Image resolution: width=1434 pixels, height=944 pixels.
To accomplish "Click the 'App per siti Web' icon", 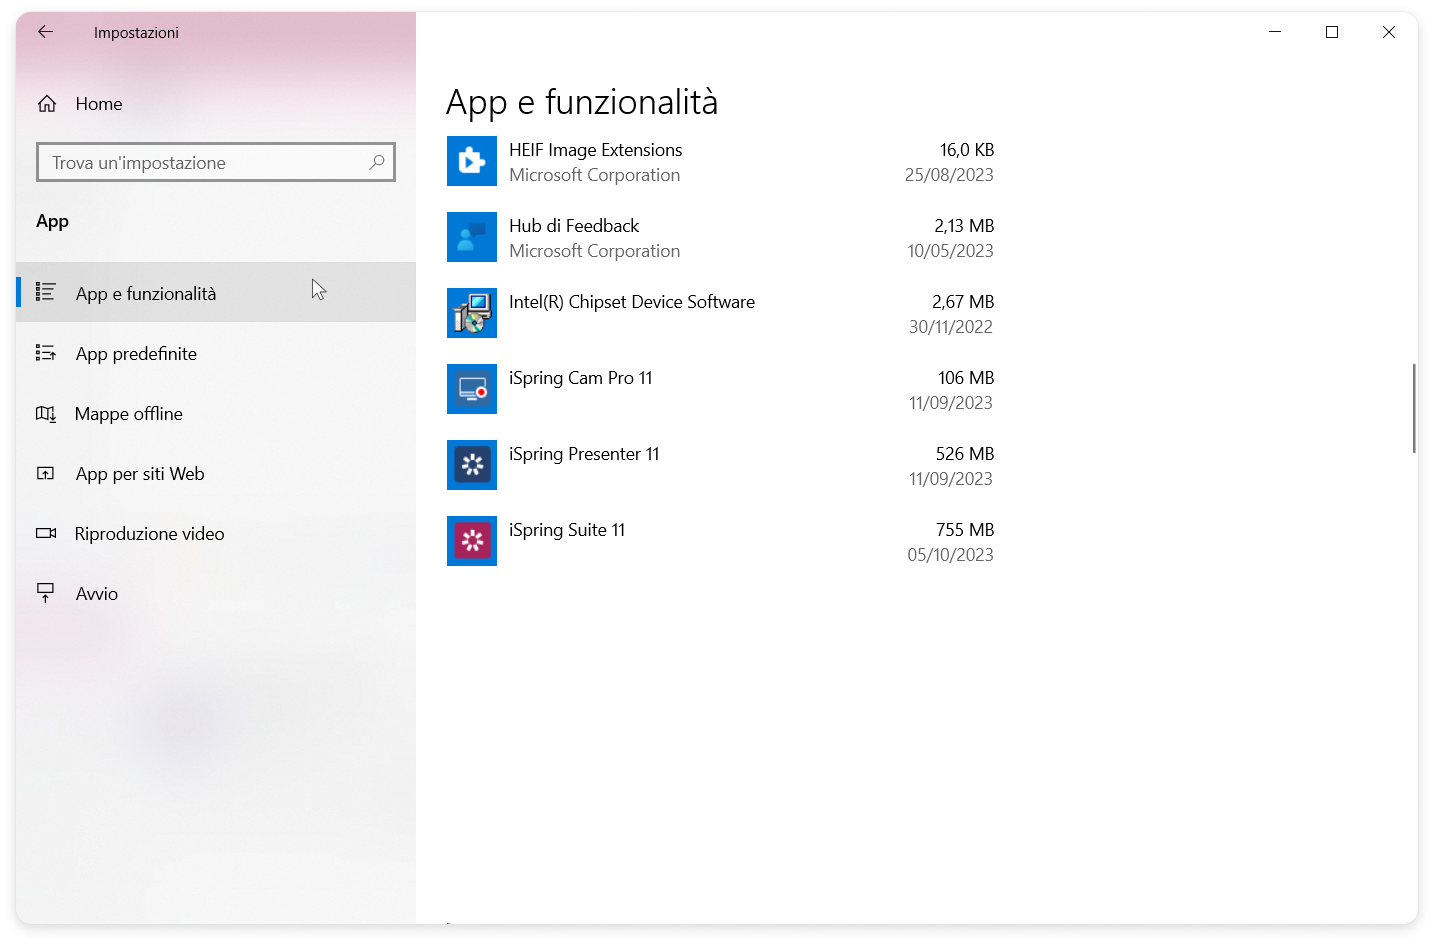I will click(45, 473).
